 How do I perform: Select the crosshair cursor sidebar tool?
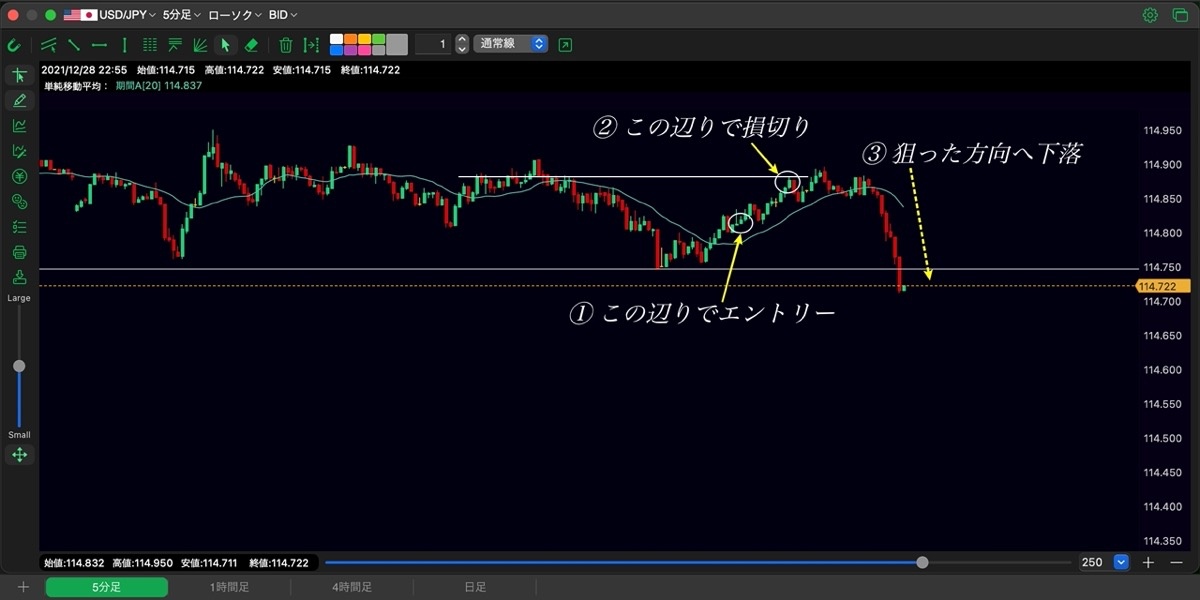click(x=19, y=75)
